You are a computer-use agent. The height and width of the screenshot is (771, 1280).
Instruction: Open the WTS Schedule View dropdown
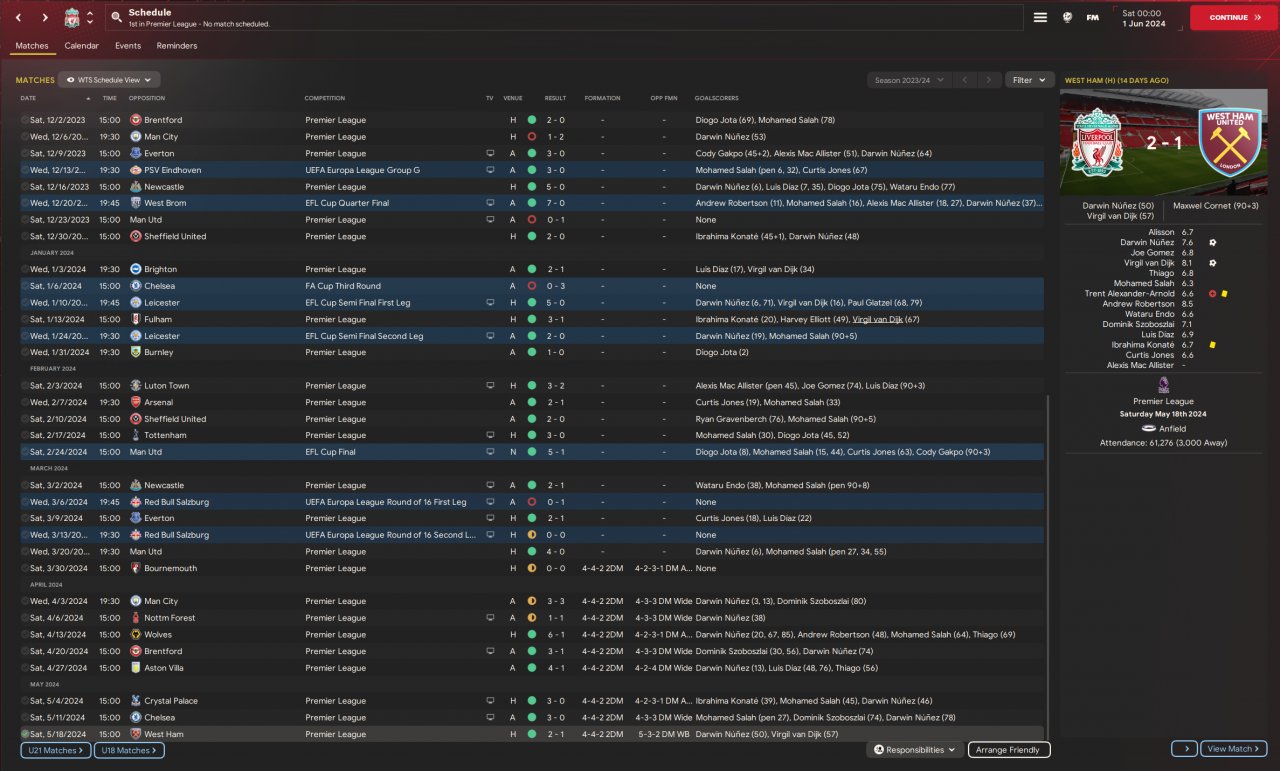(x=109, y=80)
